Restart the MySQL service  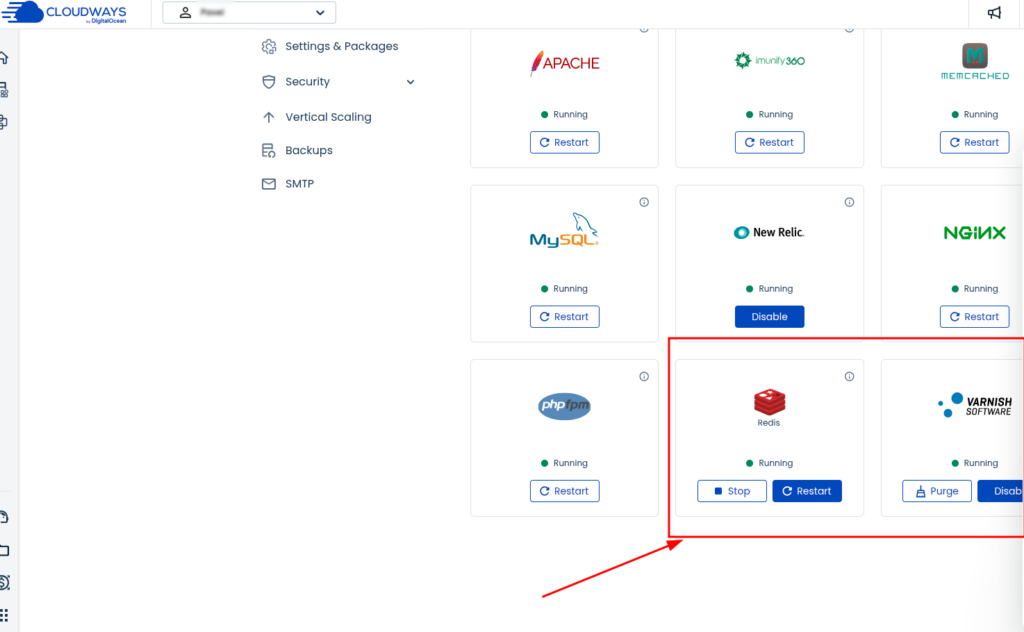pyautogui.click(x=564, y=317)
